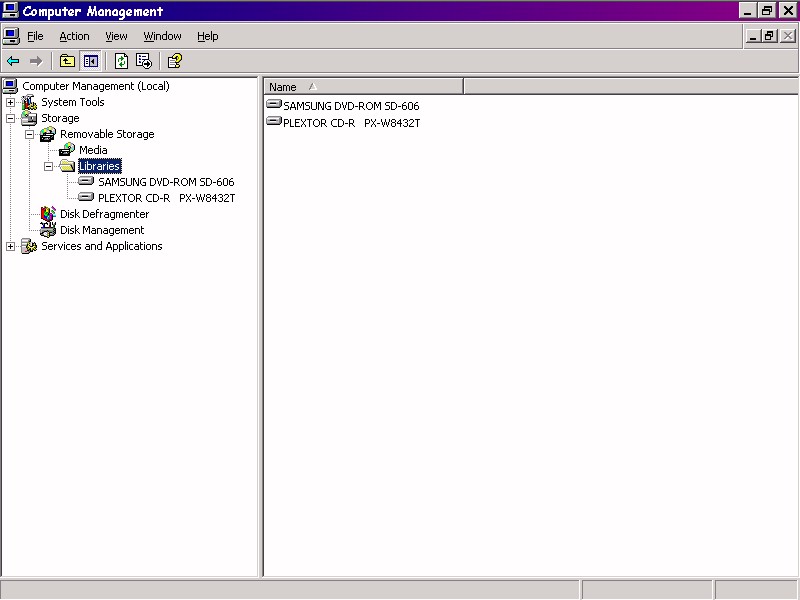
Task: Open the Action menu
Action: pyautogui.click(x=74, y=36)
